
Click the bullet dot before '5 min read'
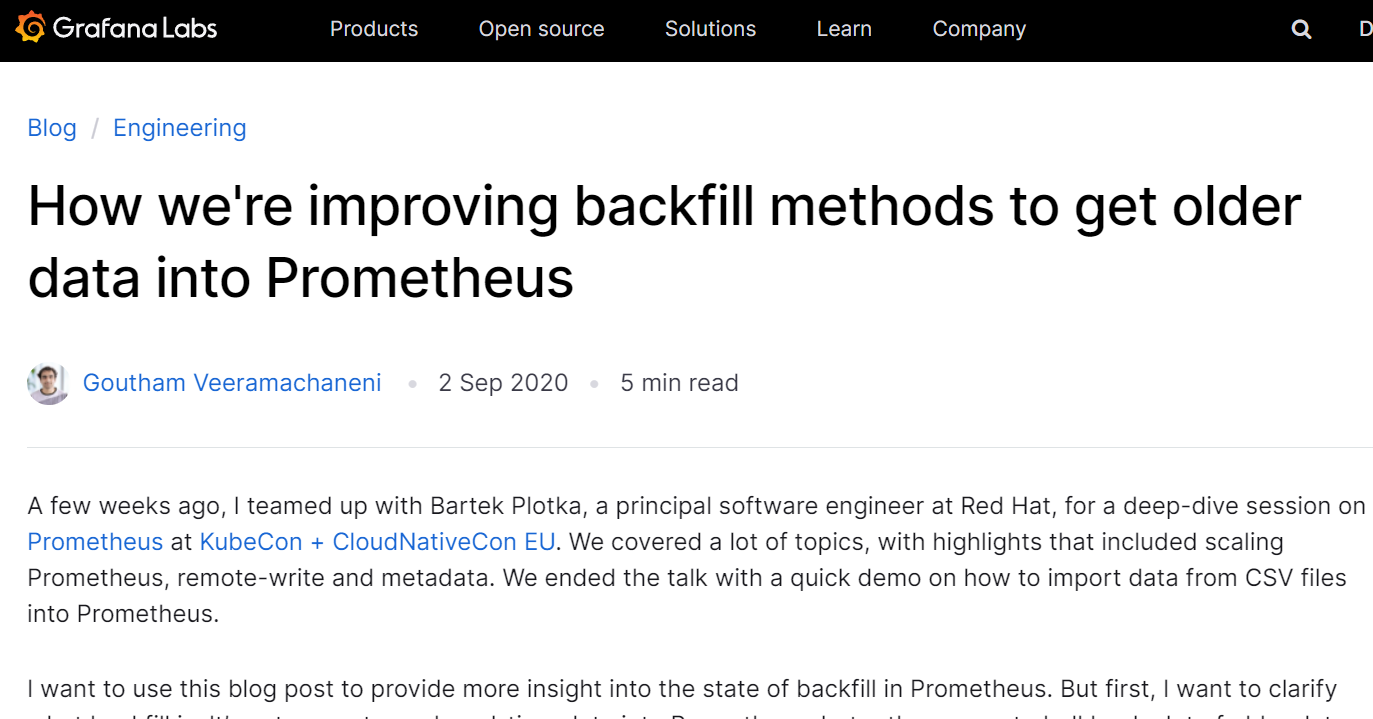594,383
